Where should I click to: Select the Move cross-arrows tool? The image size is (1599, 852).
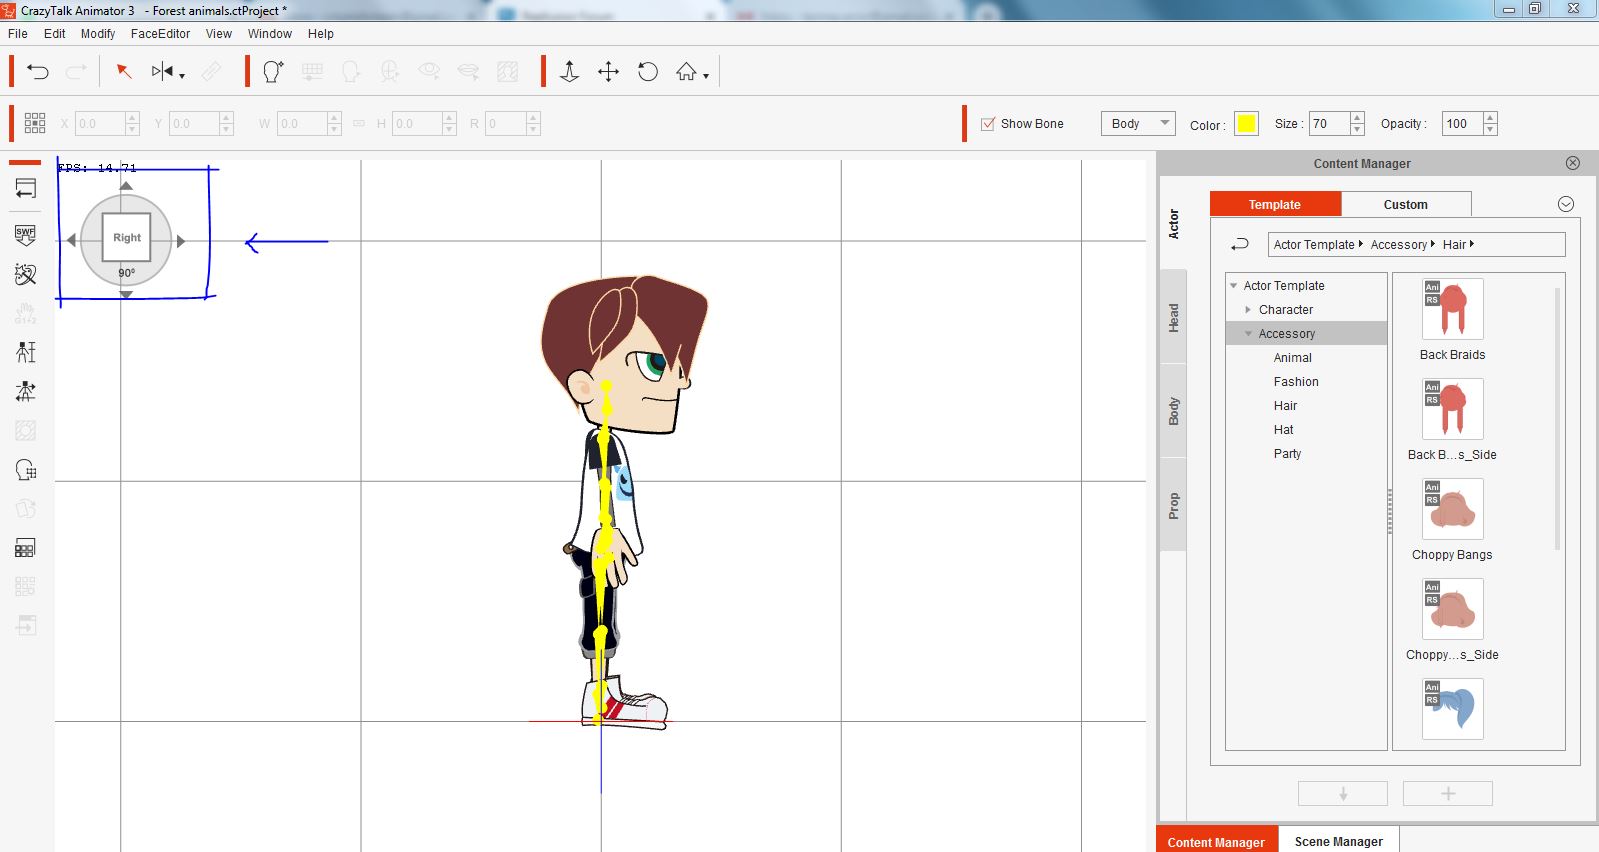[x=608, y=72]
